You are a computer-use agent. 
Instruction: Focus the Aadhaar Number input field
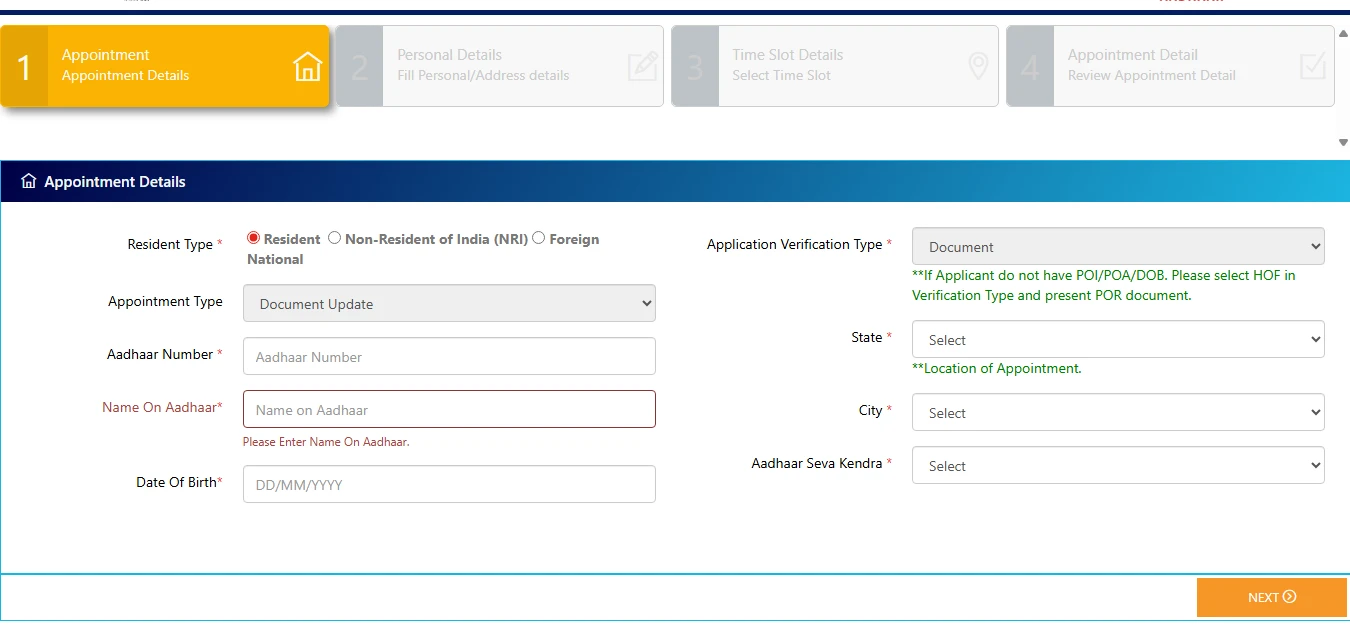449,356
